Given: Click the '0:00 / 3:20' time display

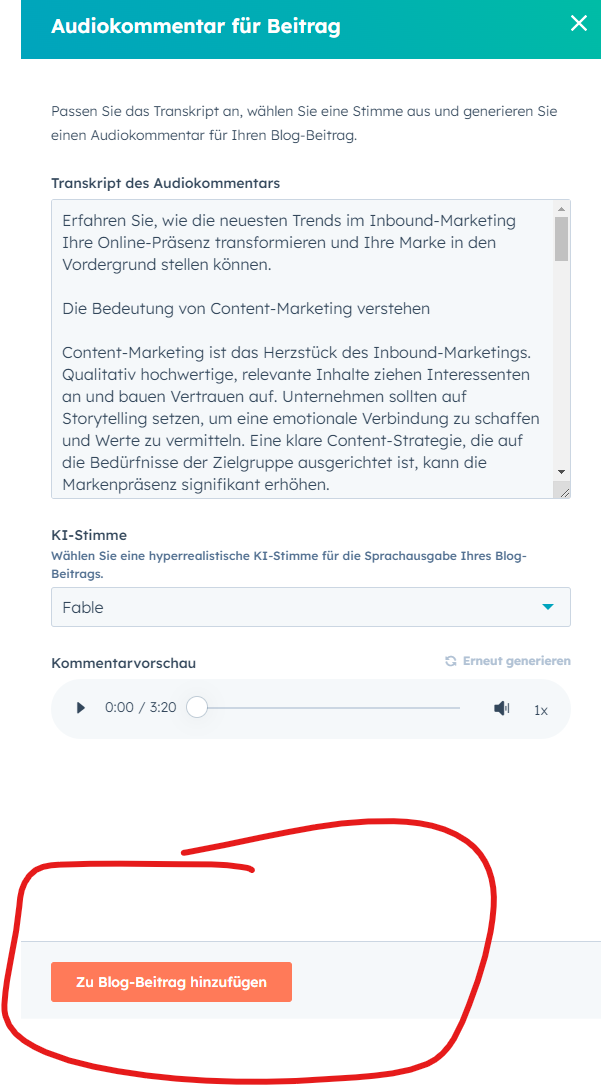Looking at the screenshot, I should pyautogui.click(x=141, y=708).
